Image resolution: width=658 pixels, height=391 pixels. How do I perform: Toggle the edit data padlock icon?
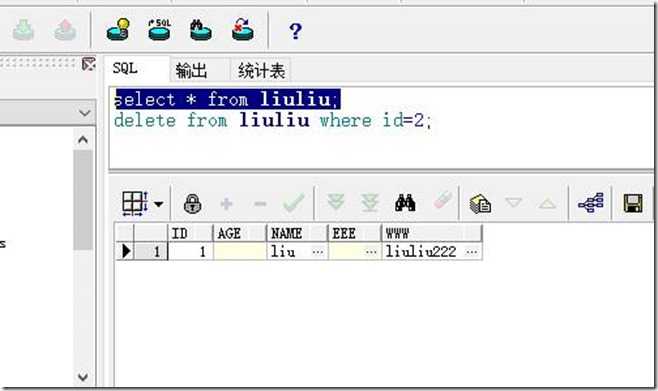193,204
